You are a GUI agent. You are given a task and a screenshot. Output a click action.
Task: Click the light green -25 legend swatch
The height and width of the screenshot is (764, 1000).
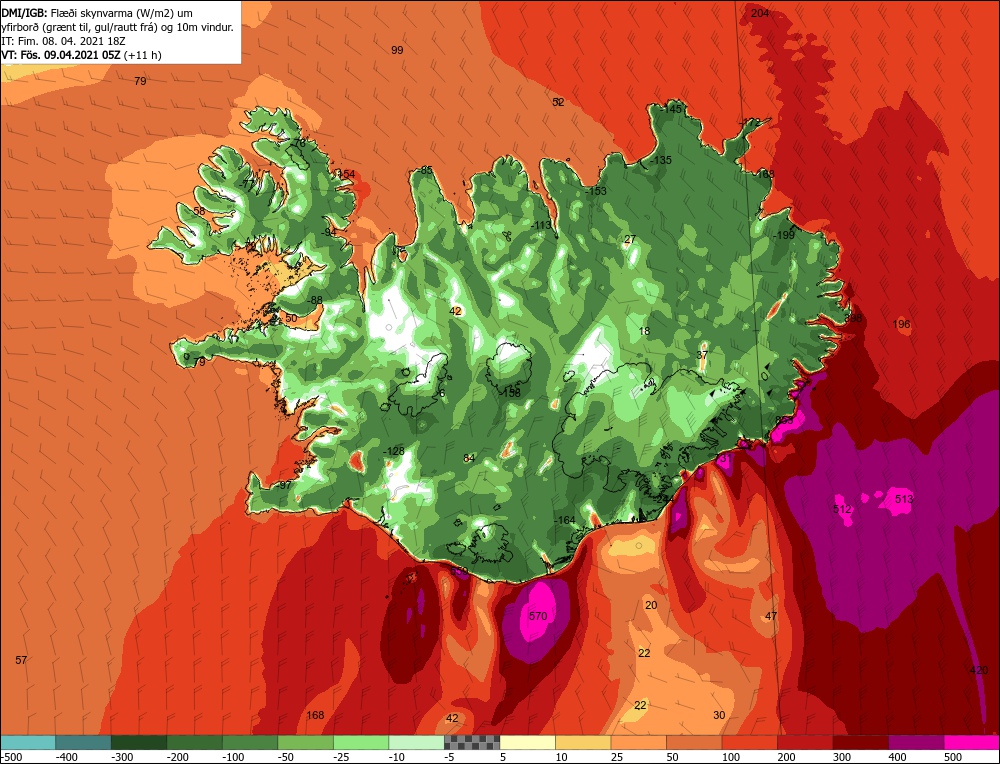click(361, 742)
